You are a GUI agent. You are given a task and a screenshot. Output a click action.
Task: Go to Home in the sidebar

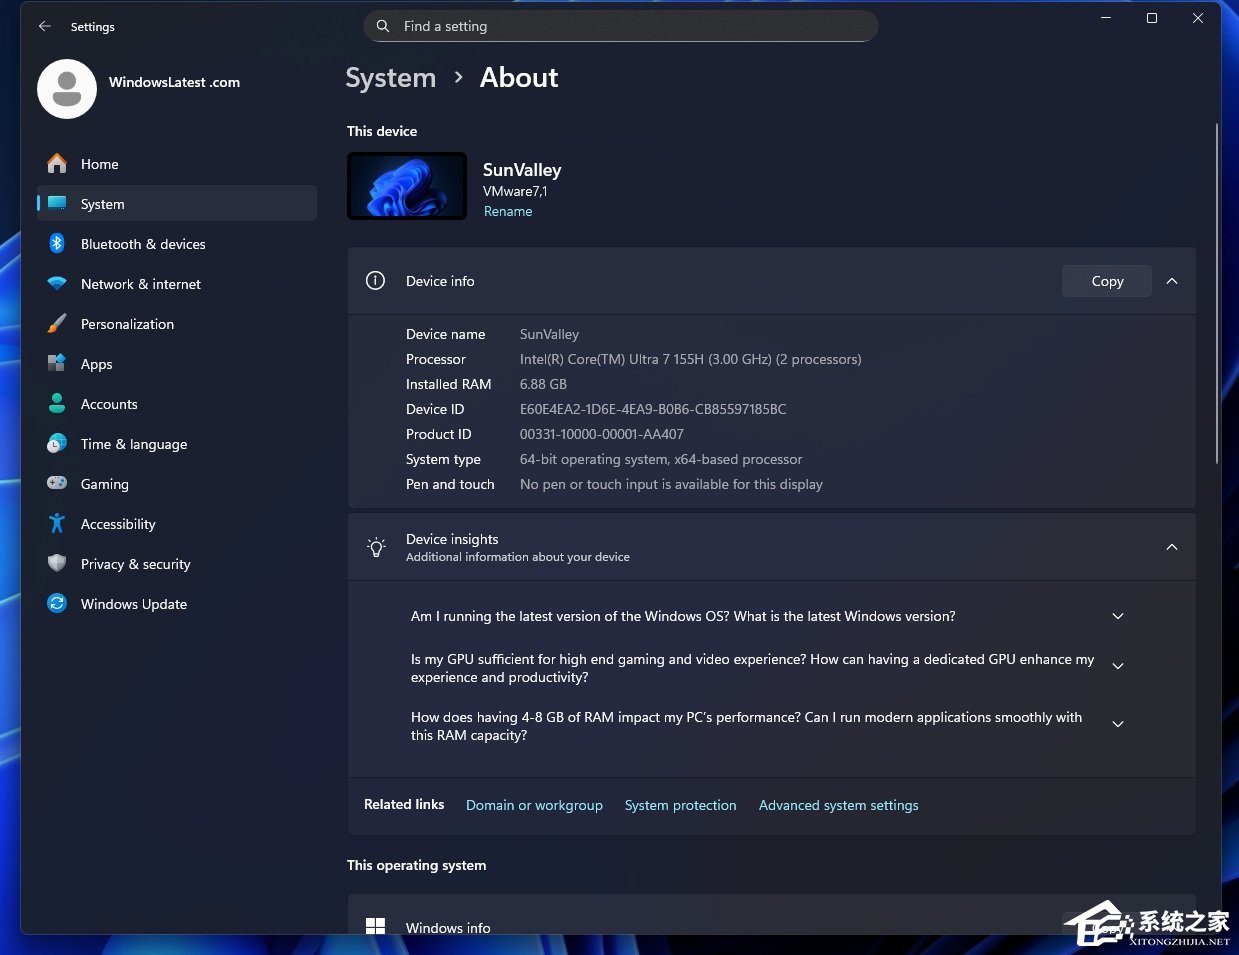tap(99, 163)
